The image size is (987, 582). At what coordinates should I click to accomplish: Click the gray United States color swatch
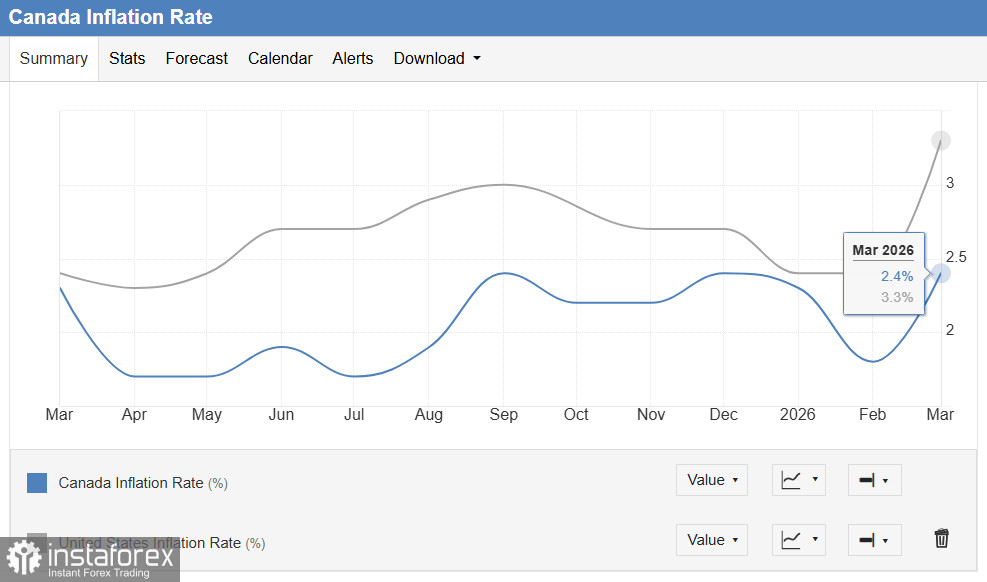click(x=37, y=538)
